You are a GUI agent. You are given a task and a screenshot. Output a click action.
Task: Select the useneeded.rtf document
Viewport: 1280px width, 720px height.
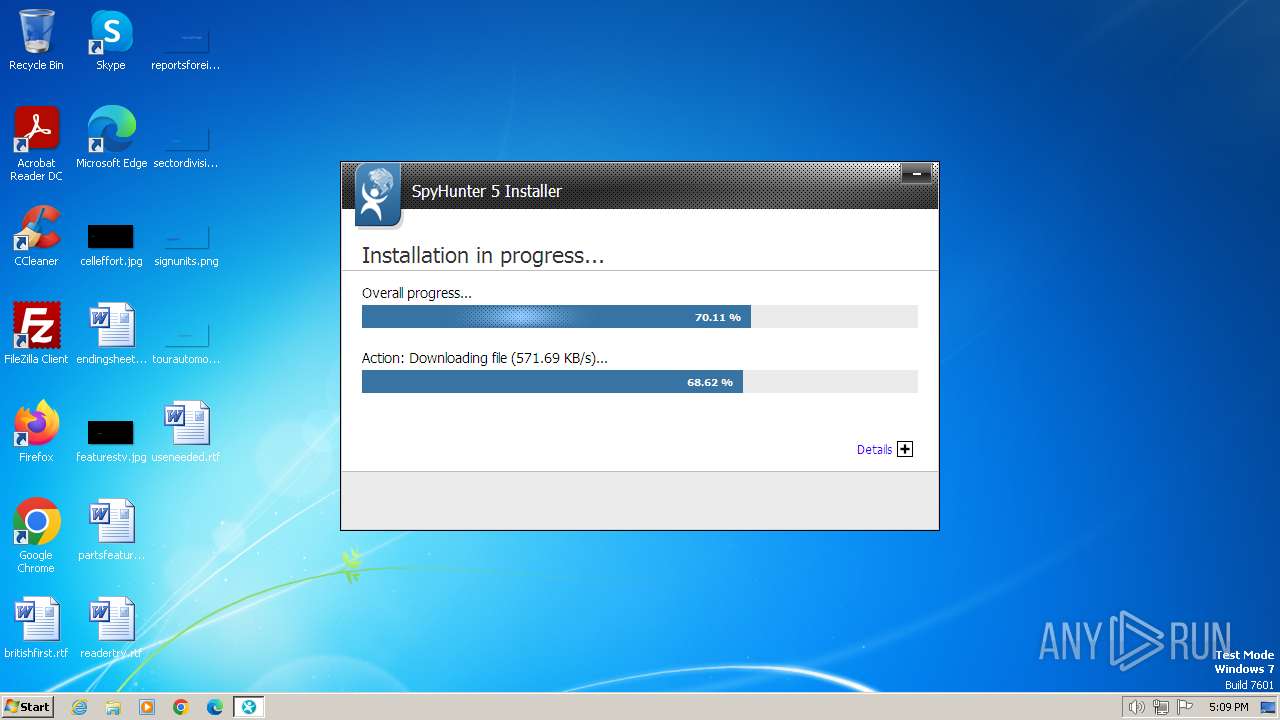(185, 432)
